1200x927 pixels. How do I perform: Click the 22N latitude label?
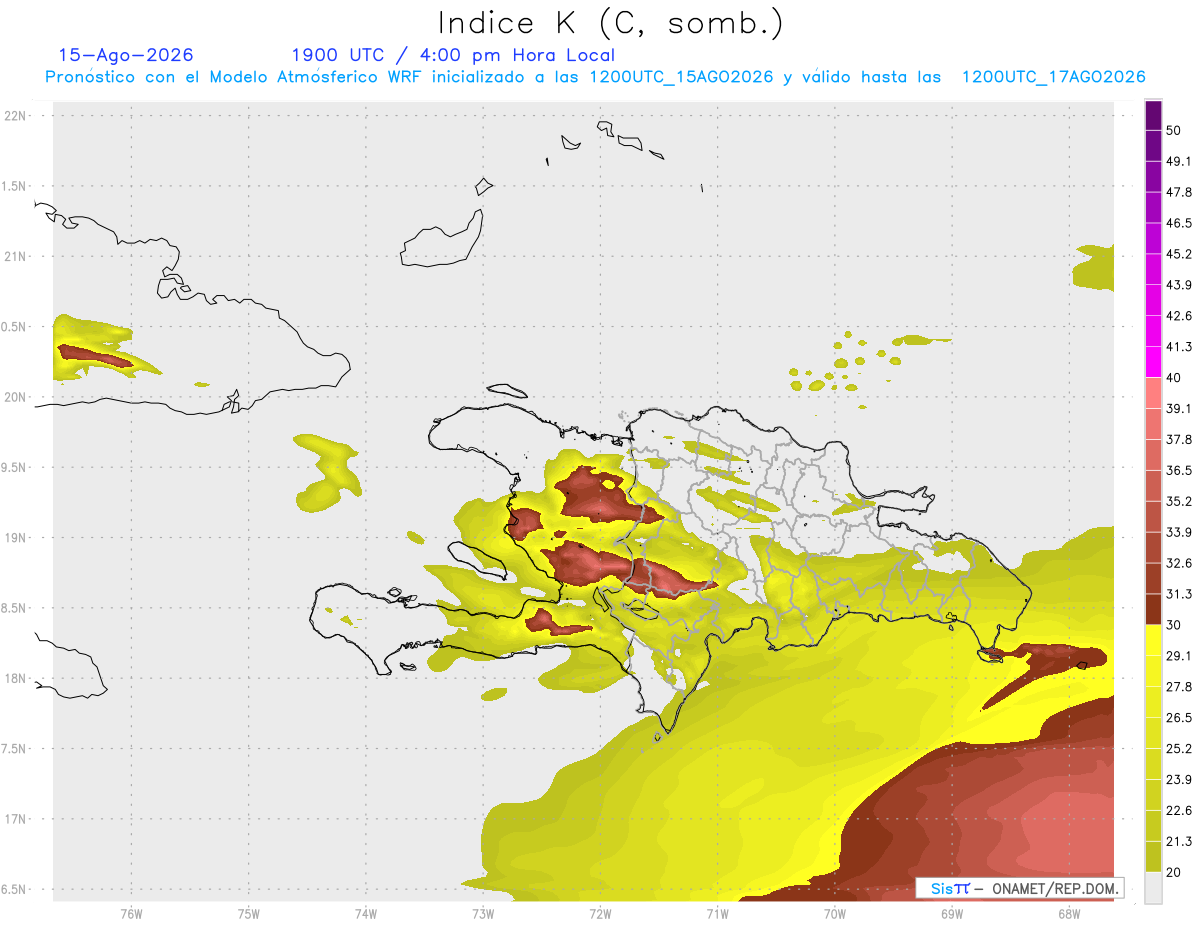(16, 115)
